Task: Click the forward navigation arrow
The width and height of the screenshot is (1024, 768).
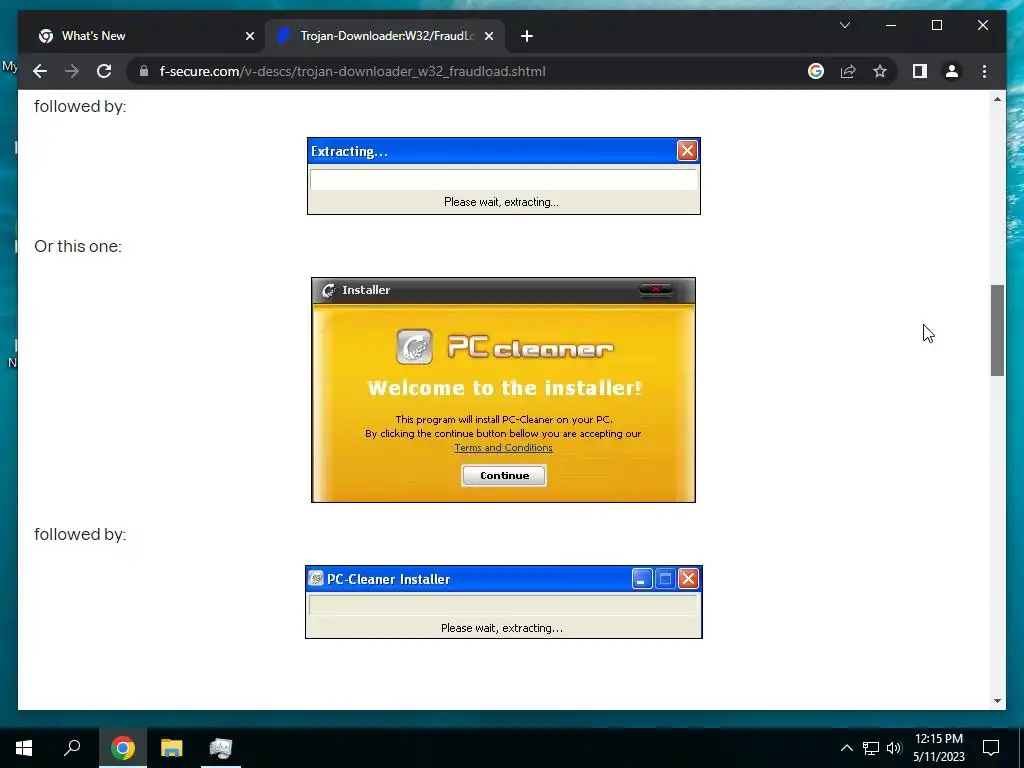Action: pyautogui.click(x=72, y=71)
